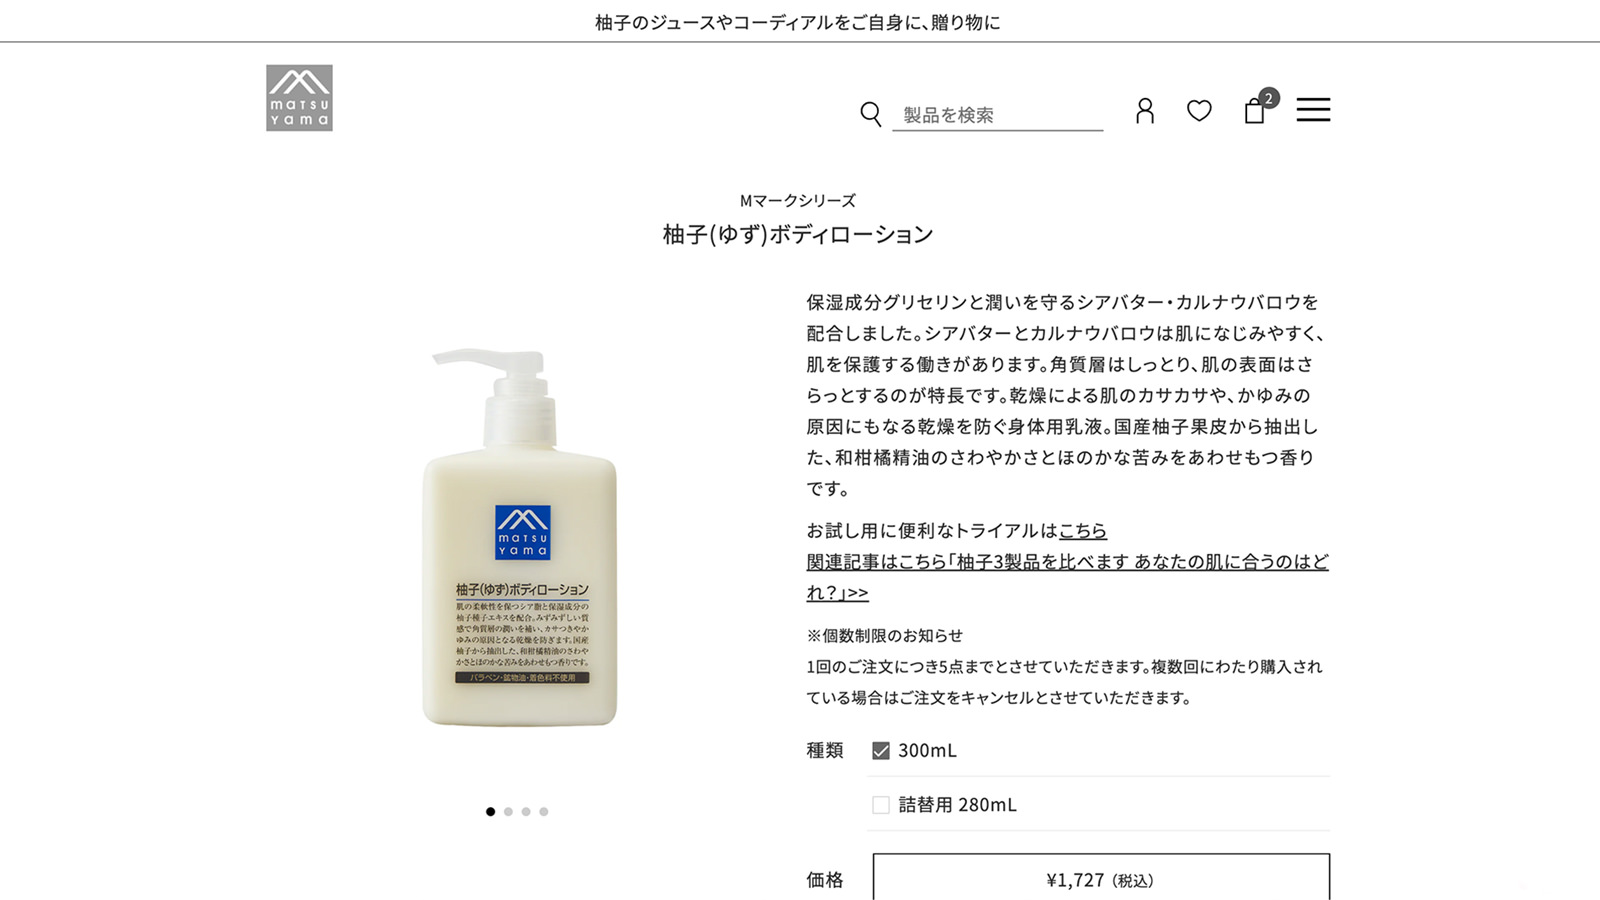
Task: Uncheck the 300mL option checkbox
Action: pos(881,751)
